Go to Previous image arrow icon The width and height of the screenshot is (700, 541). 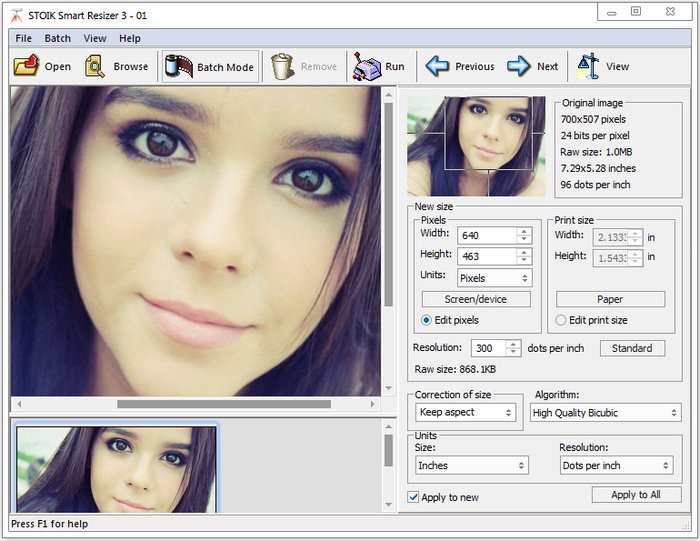point(437,67)
